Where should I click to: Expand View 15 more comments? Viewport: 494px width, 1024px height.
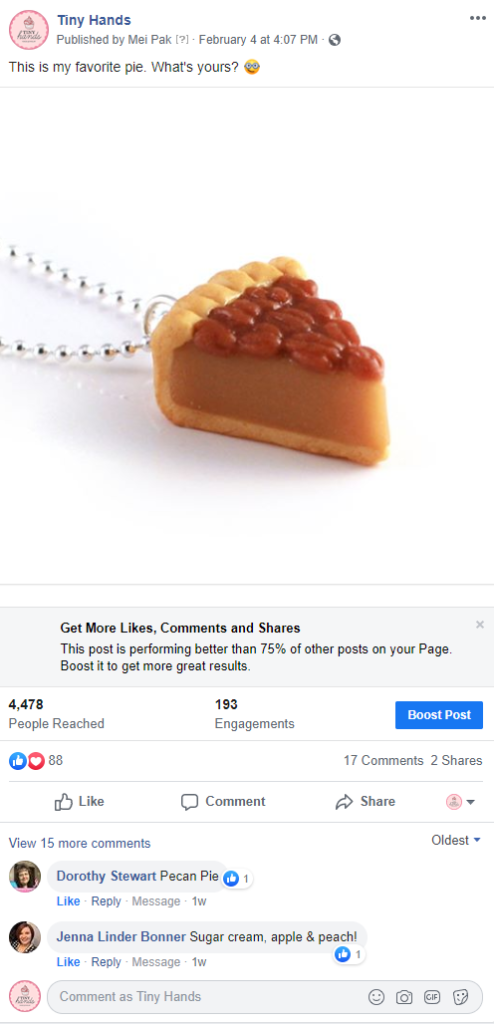pos(80,843)
